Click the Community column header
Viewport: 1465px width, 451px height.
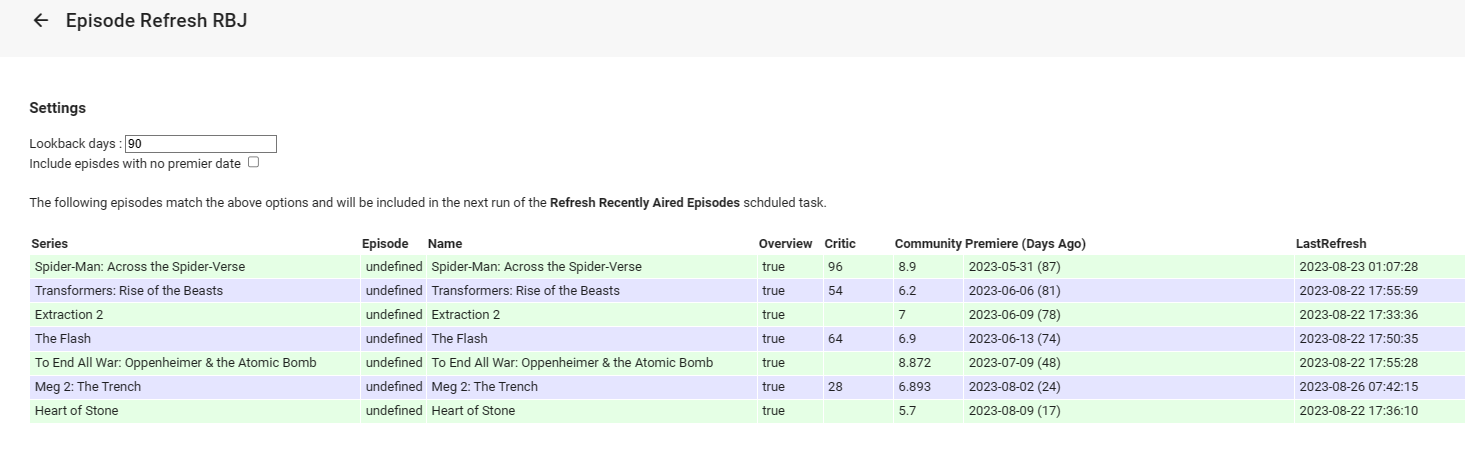coord(928,244)
